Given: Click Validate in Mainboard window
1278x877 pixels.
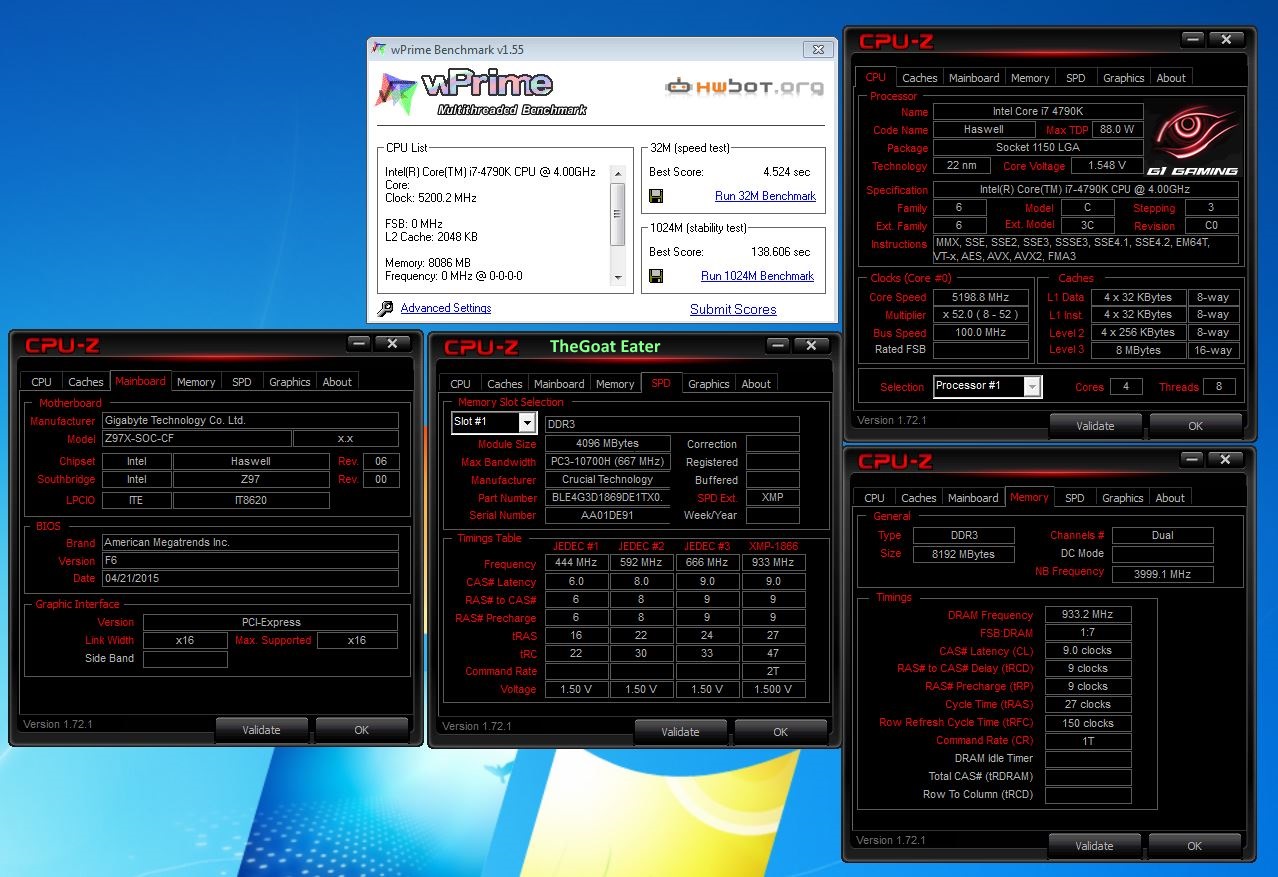Looking at the screenshot, I should point(261,730).
